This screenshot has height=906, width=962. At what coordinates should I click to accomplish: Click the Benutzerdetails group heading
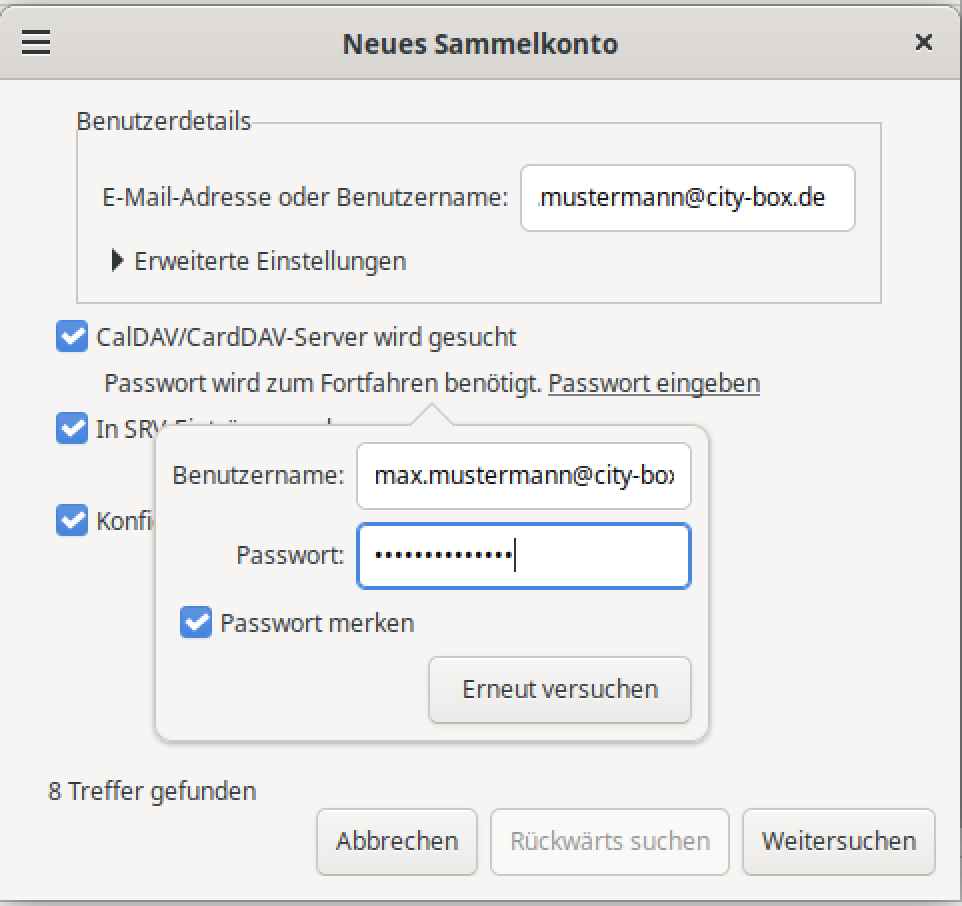coord(164,122)
